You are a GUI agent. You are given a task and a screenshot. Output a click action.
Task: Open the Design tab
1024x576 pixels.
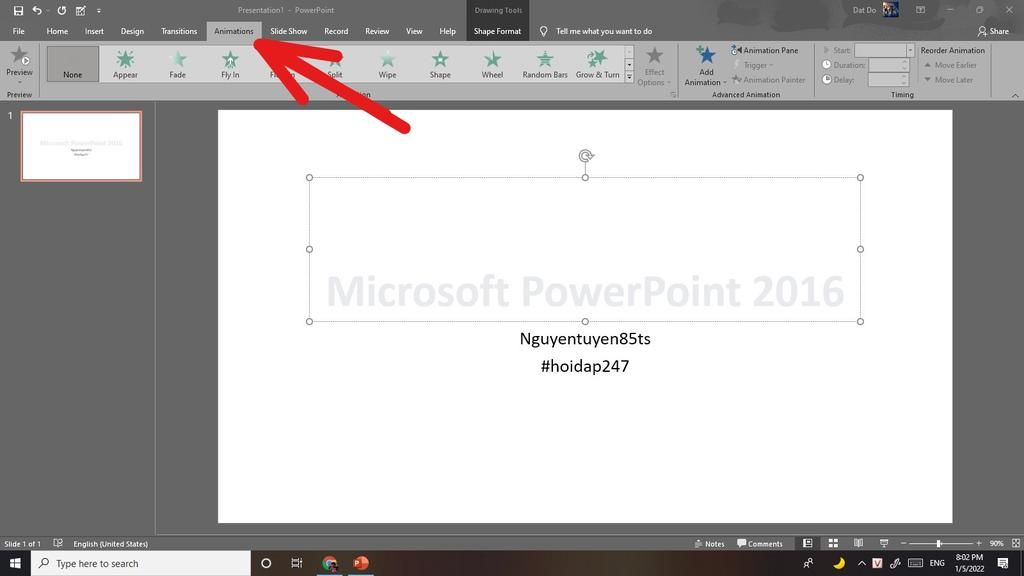pos(132,31)
